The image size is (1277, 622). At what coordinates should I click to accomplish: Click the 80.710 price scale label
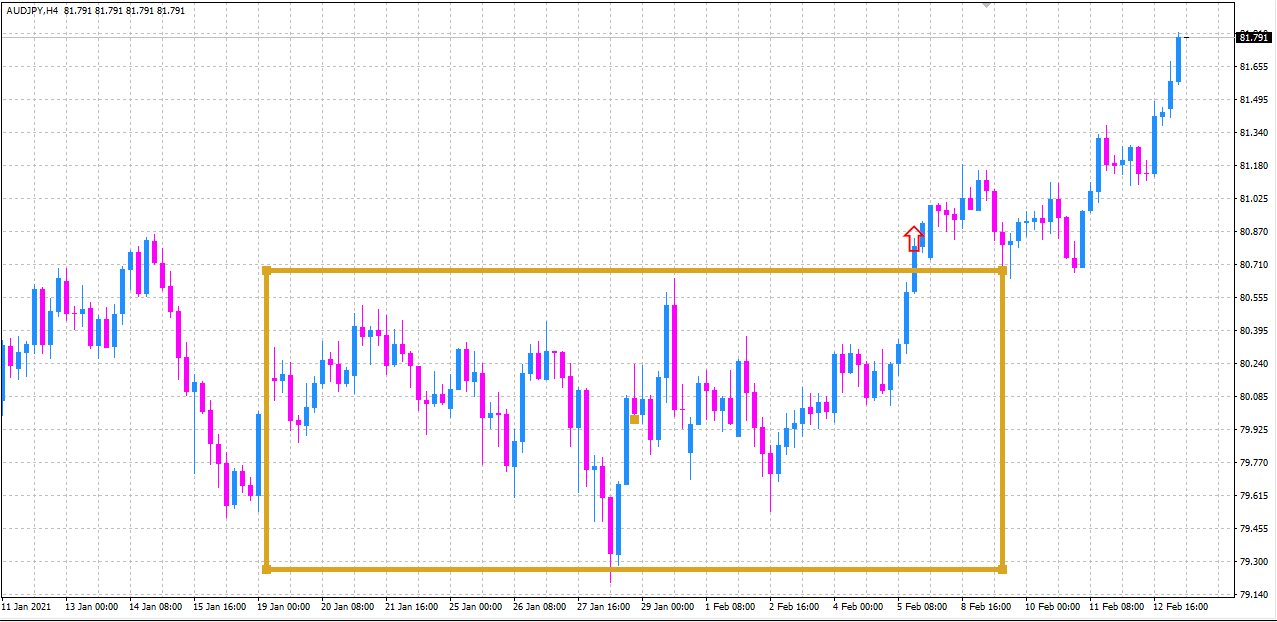(1253, 265)
